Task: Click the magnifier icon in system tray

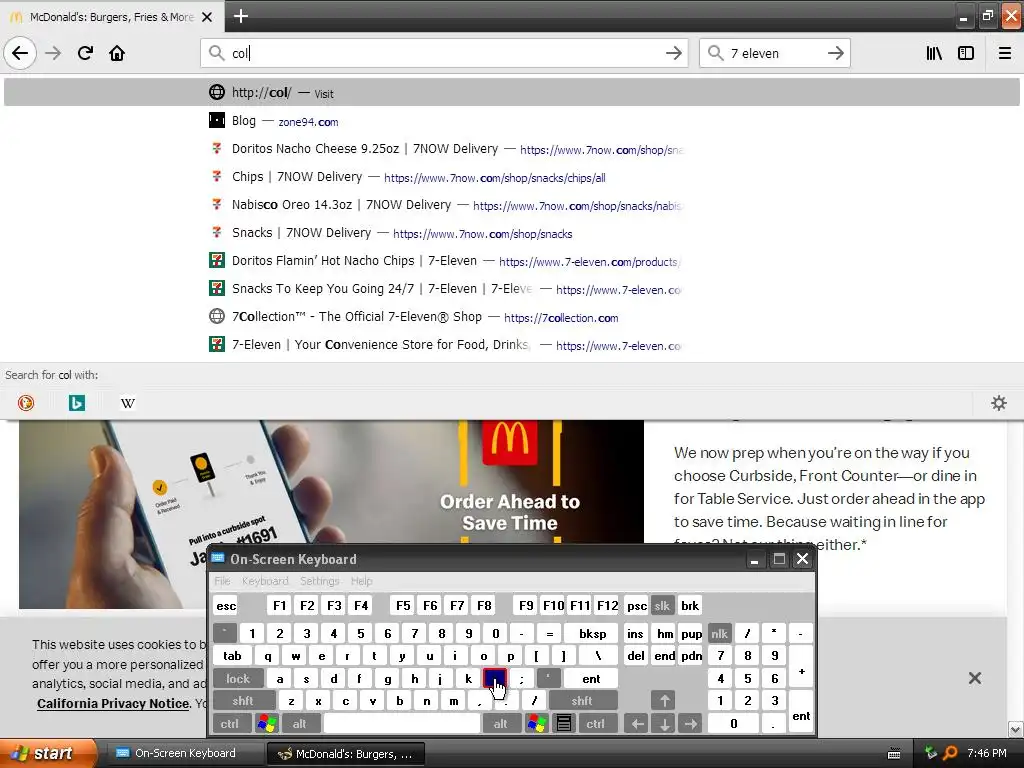Action: pos(950,753)
